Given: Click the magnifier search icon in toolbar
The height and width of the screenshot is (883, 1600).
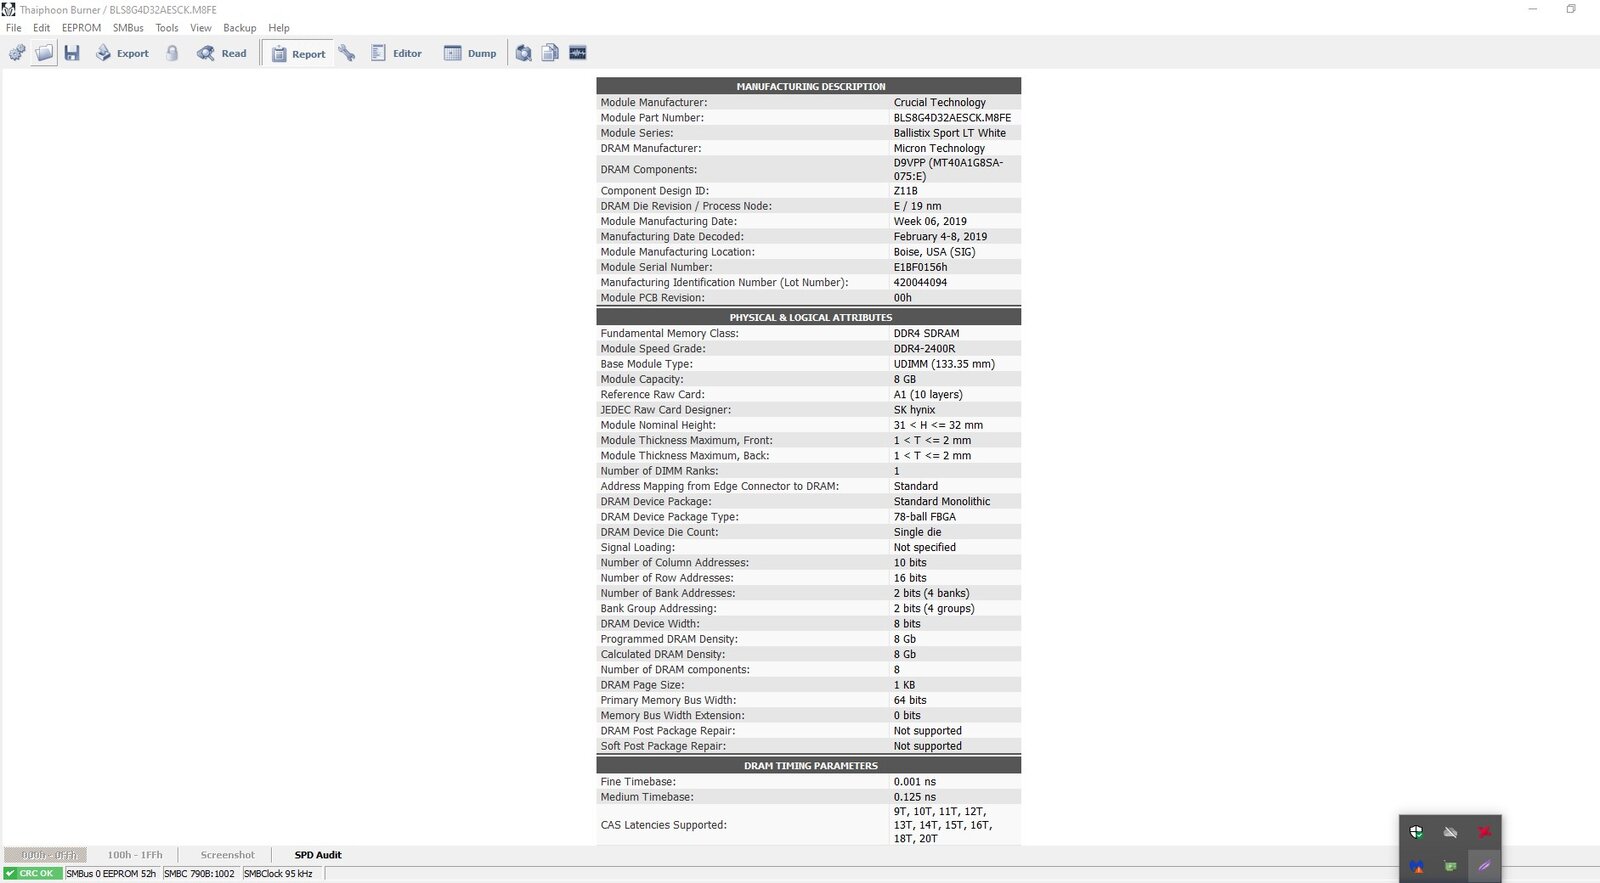Looking at the screenshot, I should [x=523, y=53].
